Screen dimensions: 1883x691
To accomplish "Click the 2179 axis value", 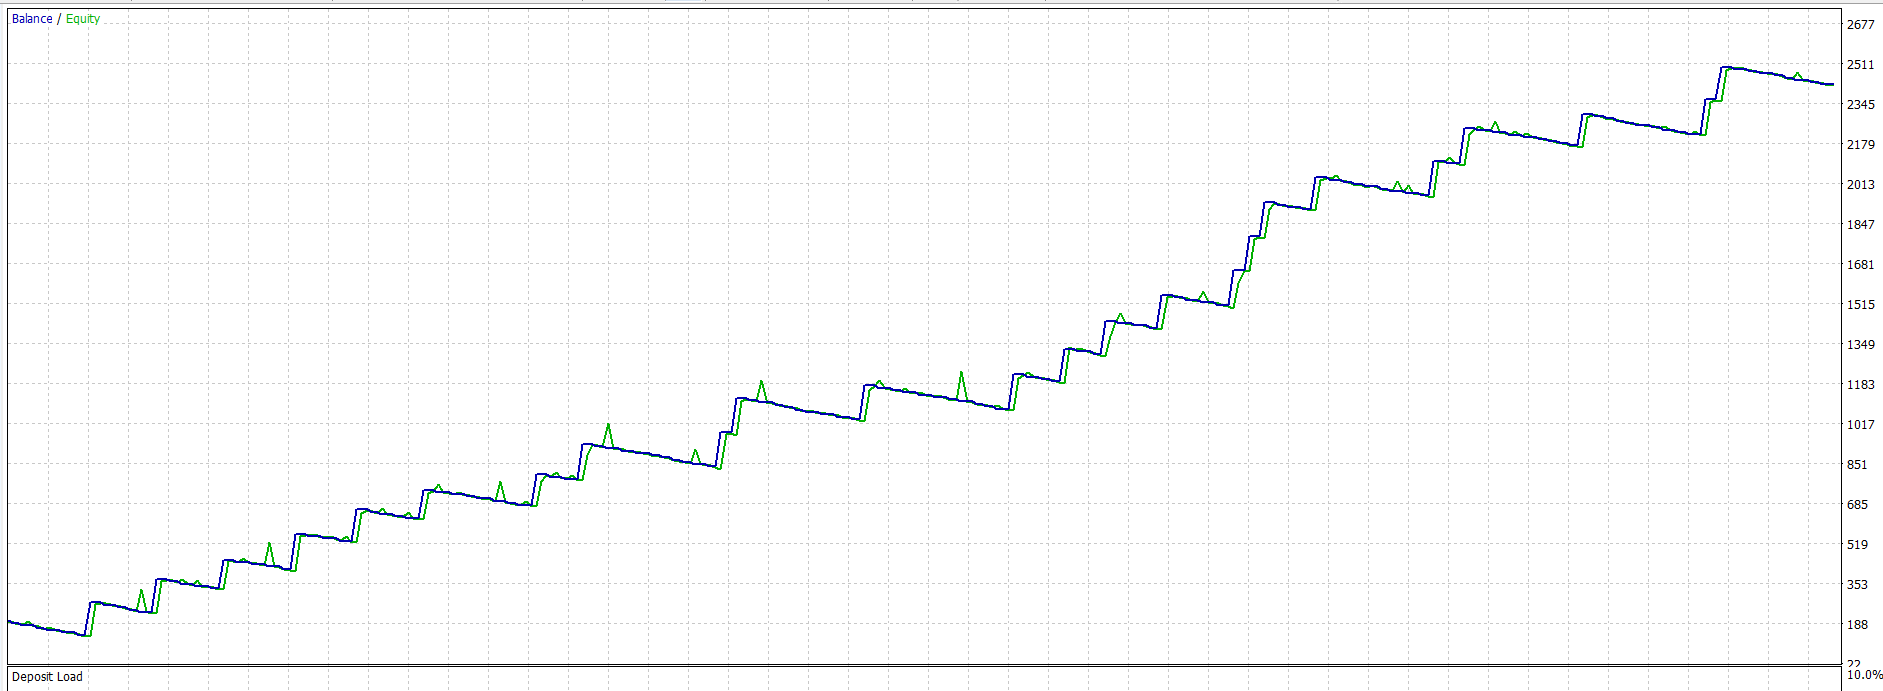I will 1861,145.
